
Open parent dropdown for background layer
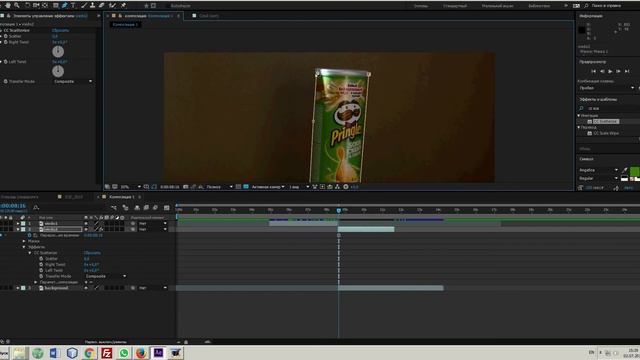pos(153,288)
